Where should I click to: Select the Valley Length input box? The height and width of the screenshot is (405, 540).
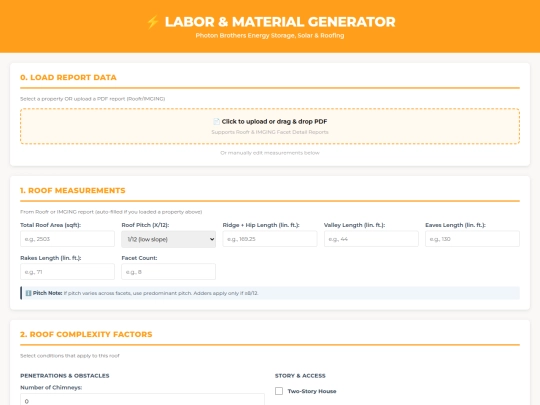click(x=371, y=239)
